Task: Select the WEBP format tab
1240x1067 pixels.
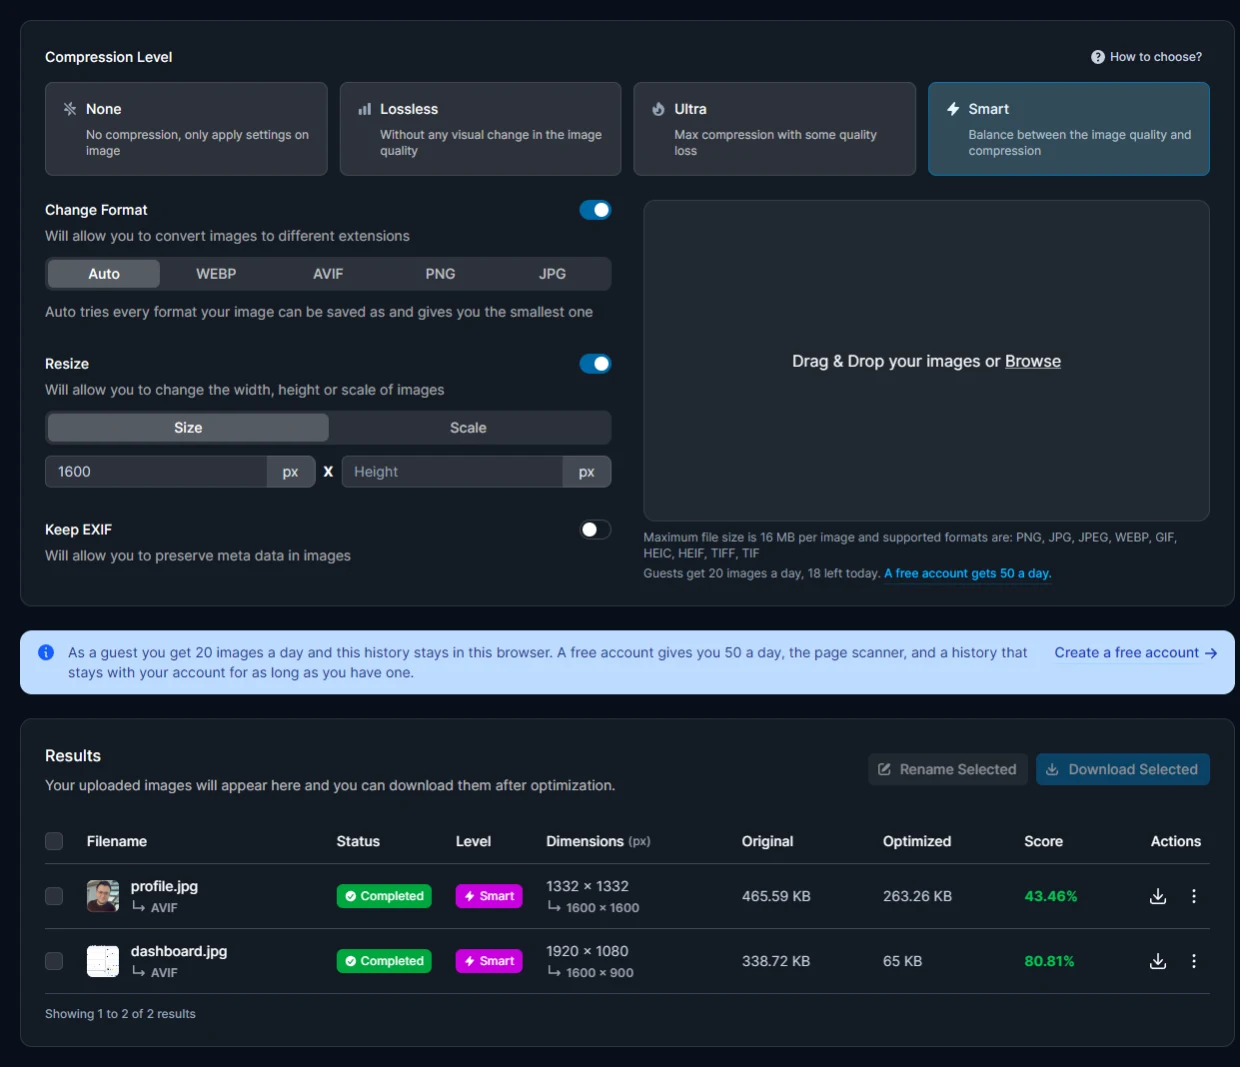Action: coord(216,274)
